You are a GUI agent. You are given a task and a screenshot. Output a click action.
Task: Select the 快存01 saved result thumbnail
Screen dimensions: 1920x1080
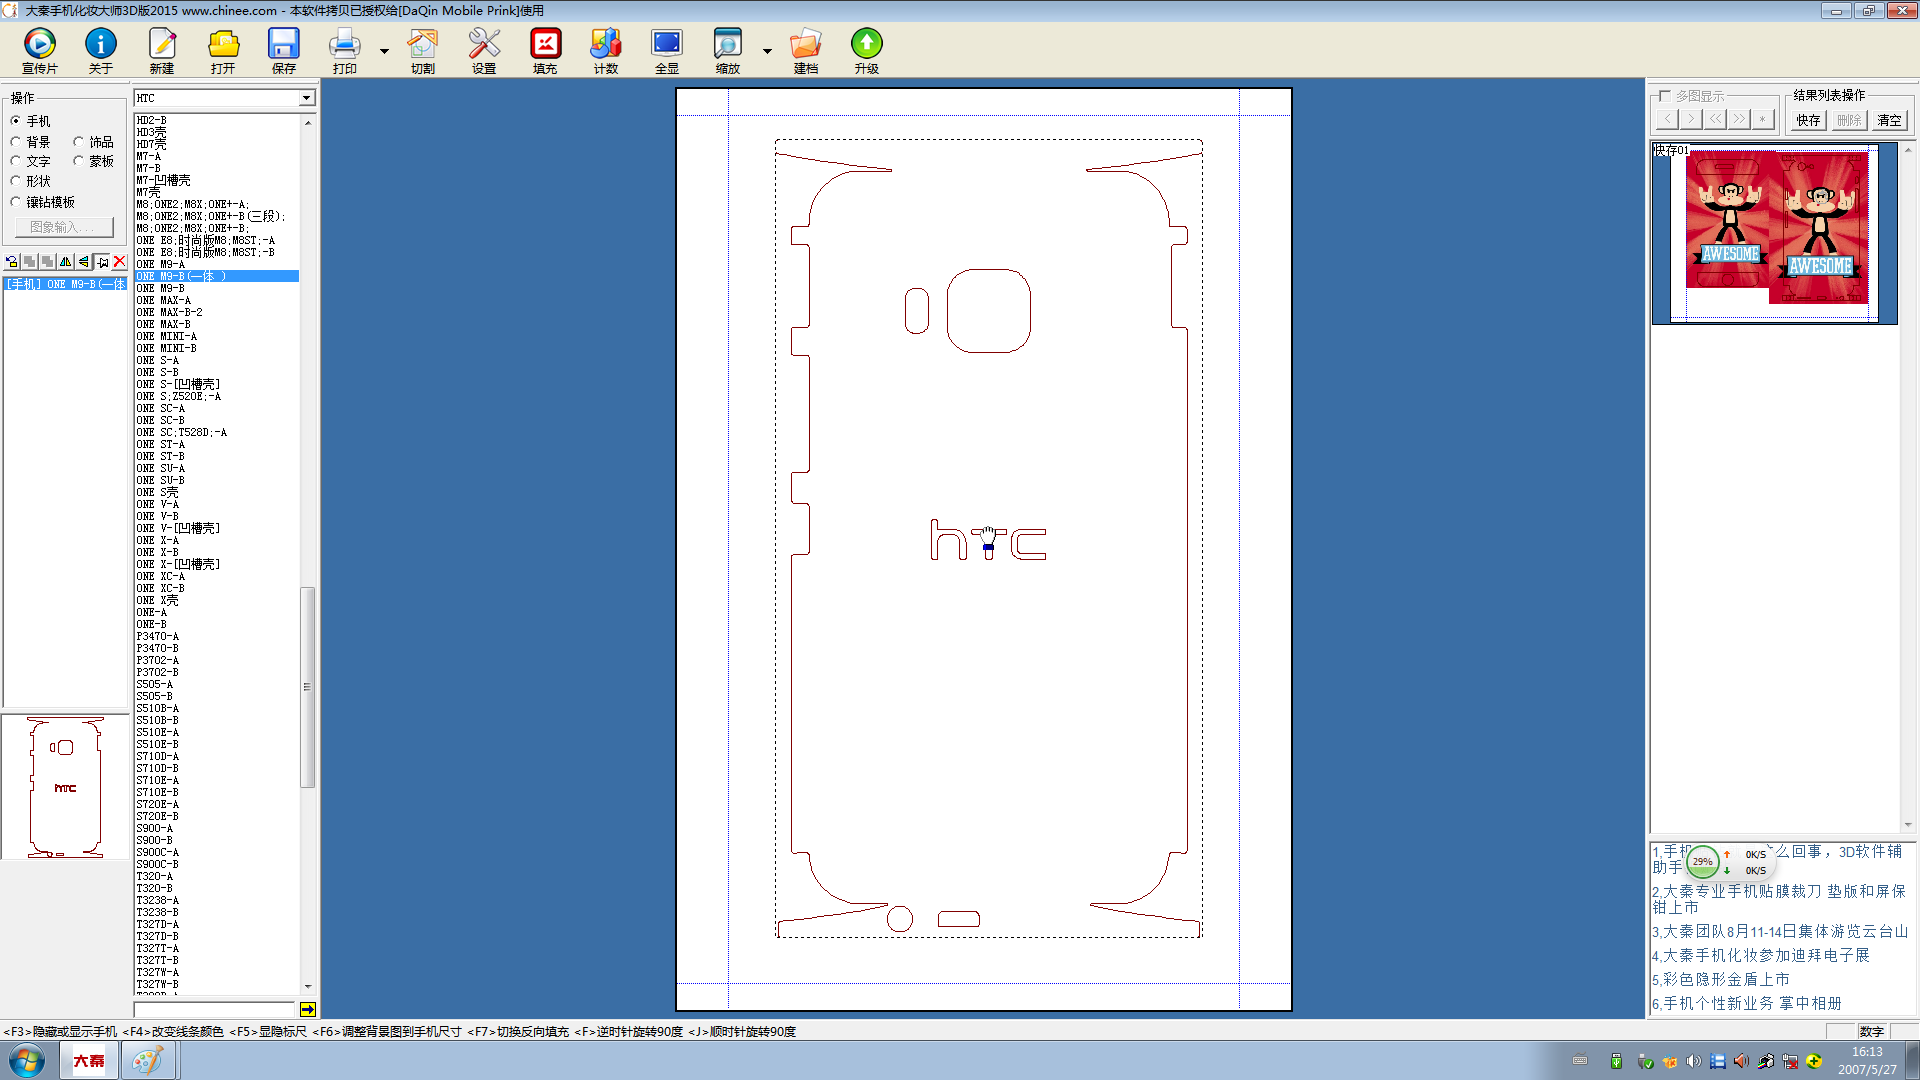pyautogui.click(x=1775, y=233)
